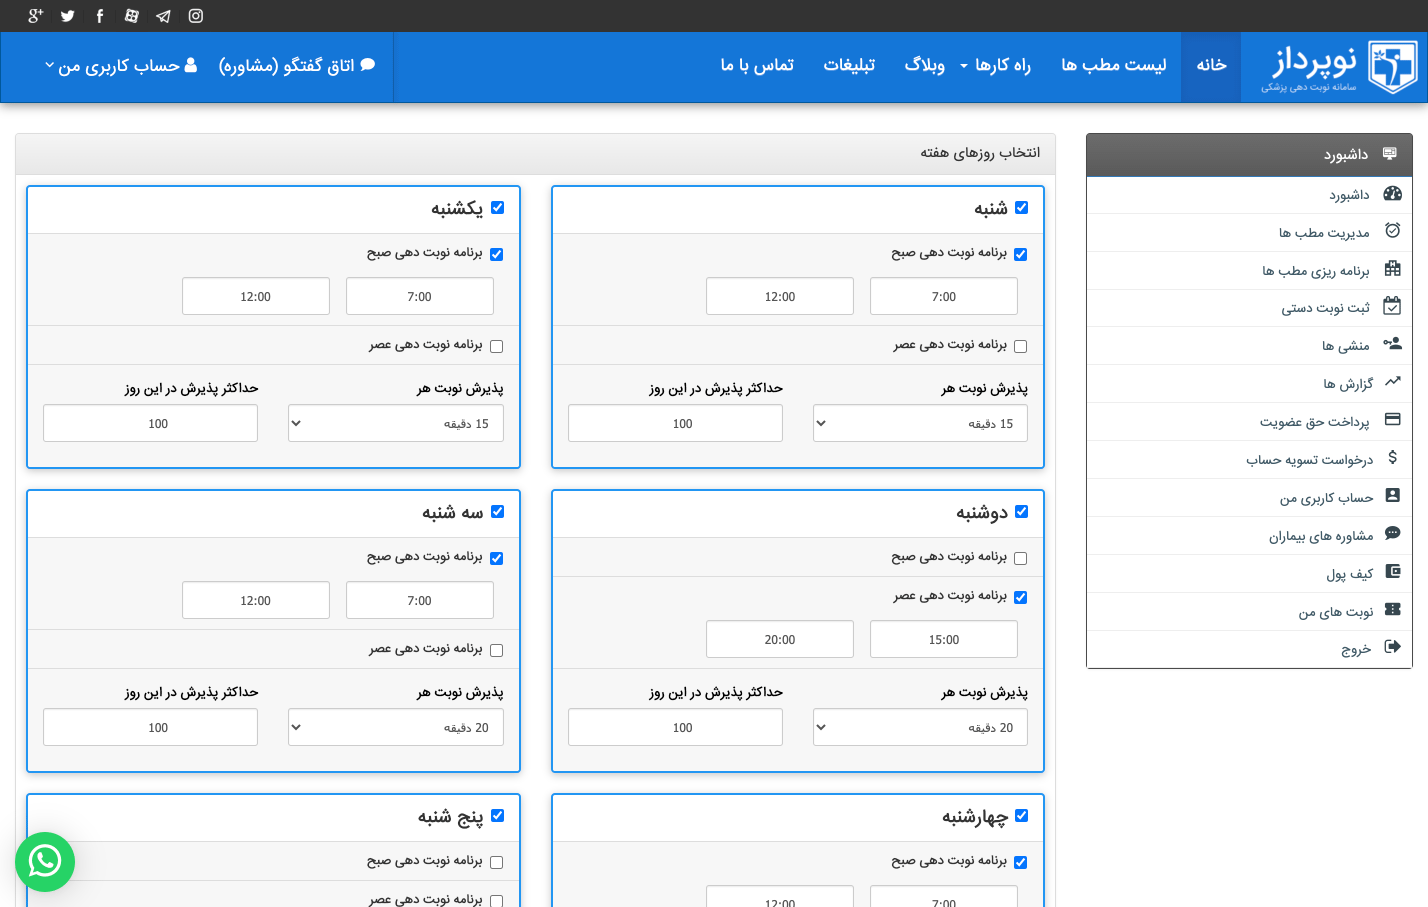Go to وبلاگ in the navbar

(924, 66)
